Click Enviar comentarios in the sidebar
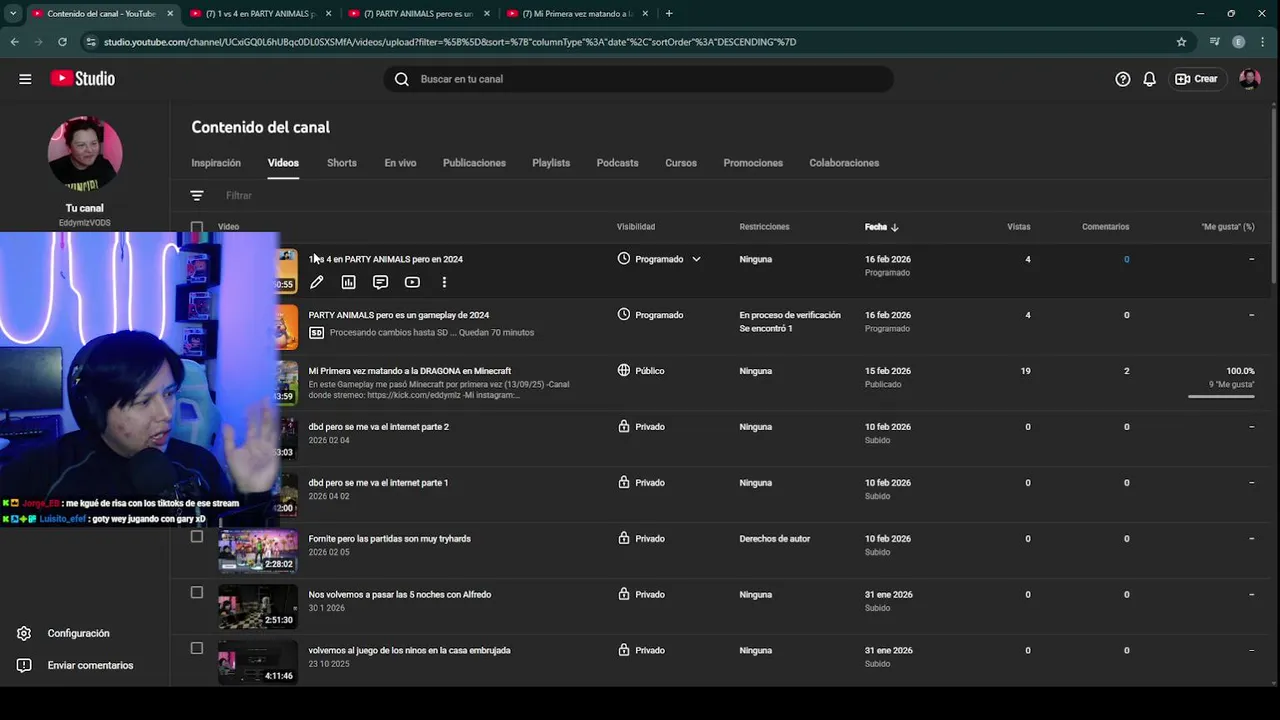Screen dimensions: 1280x720 [90, 665]
